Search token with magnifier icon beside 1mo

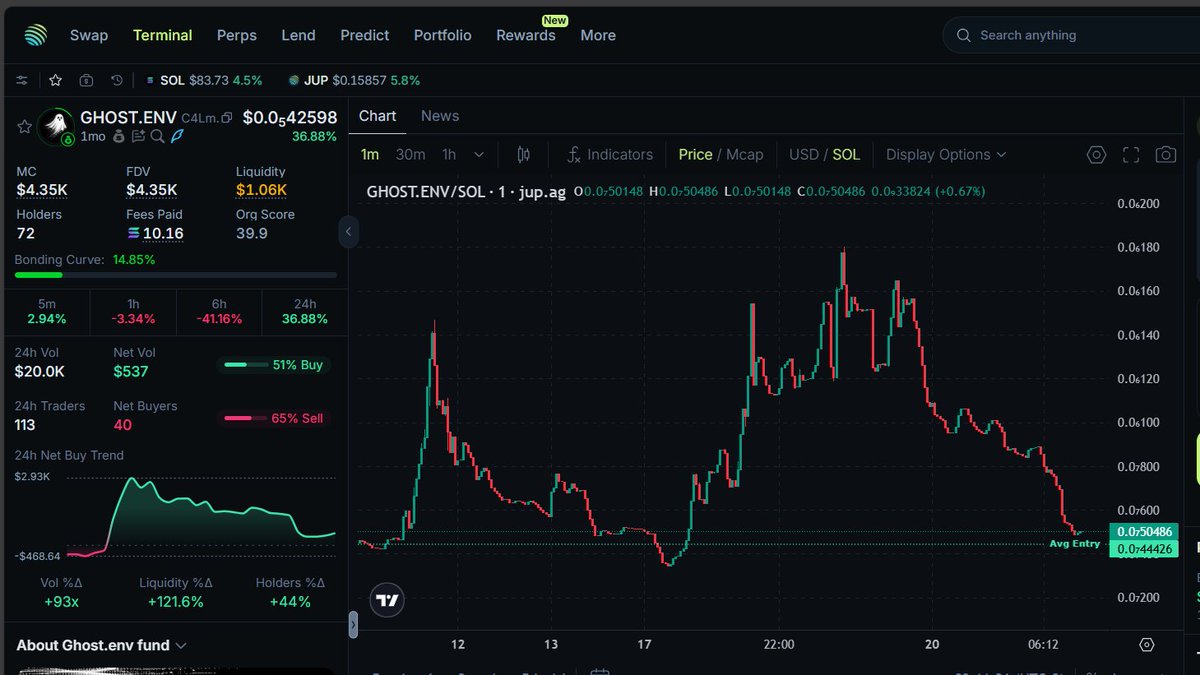[157, 136]
